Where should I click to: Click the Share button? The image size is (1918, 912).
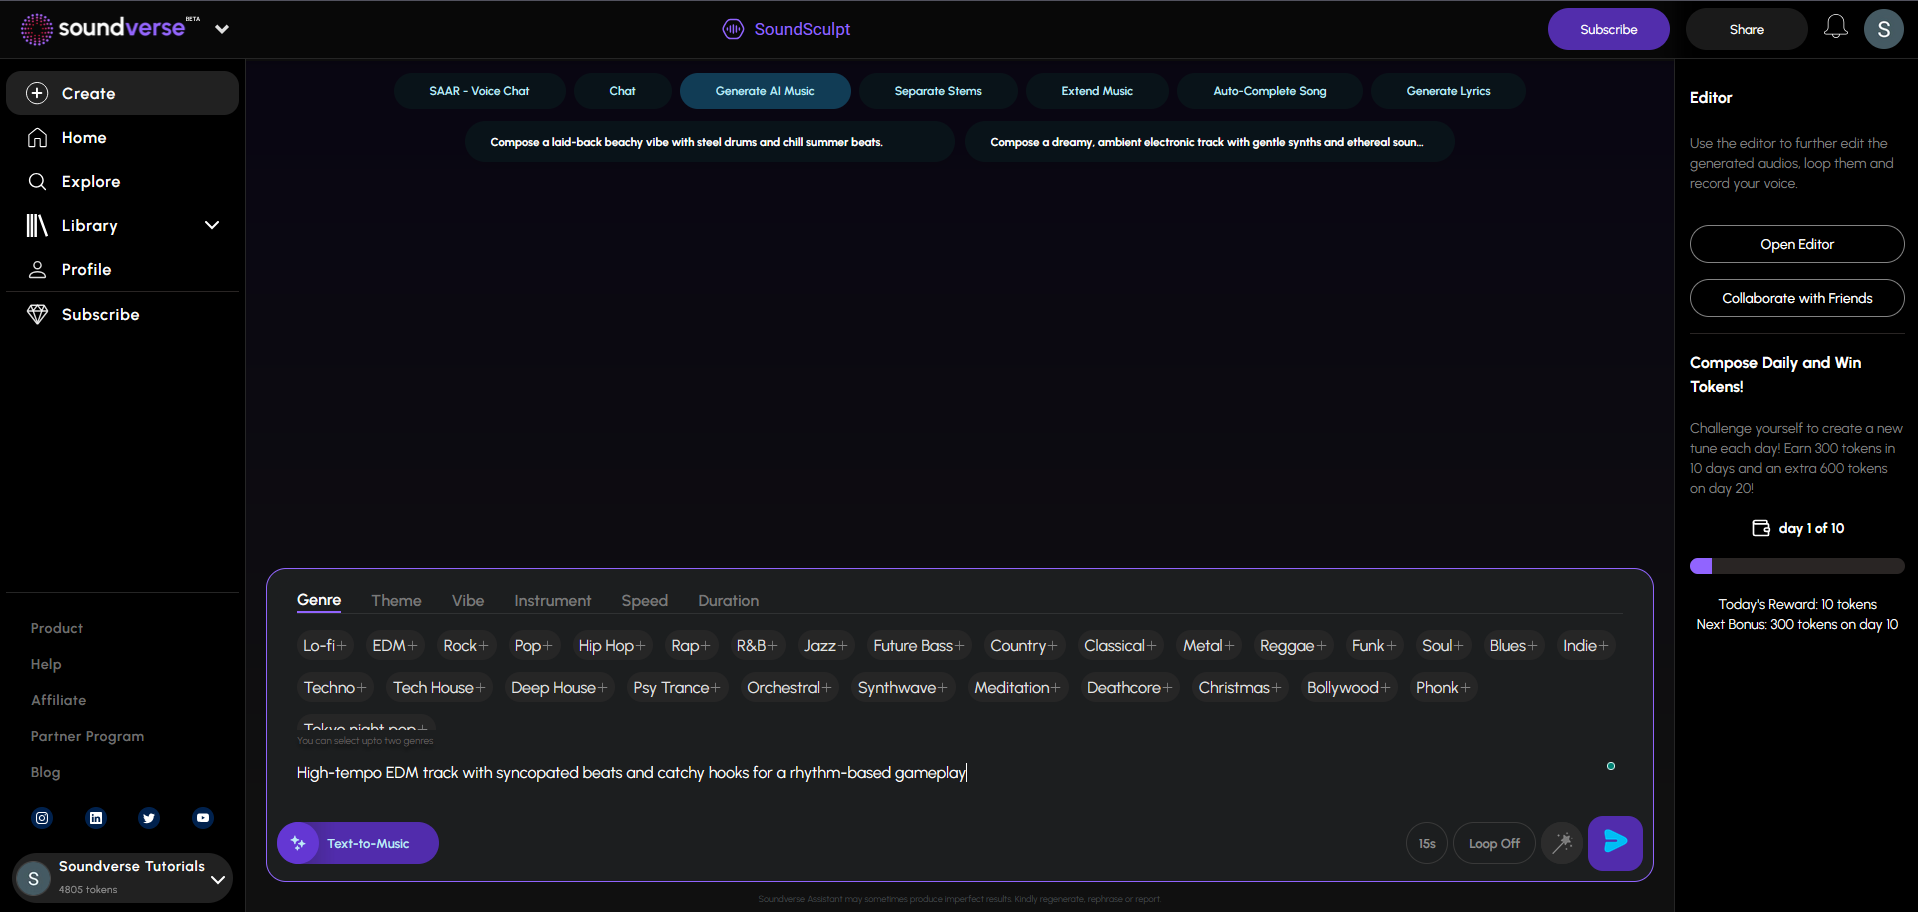point(1746,29)
